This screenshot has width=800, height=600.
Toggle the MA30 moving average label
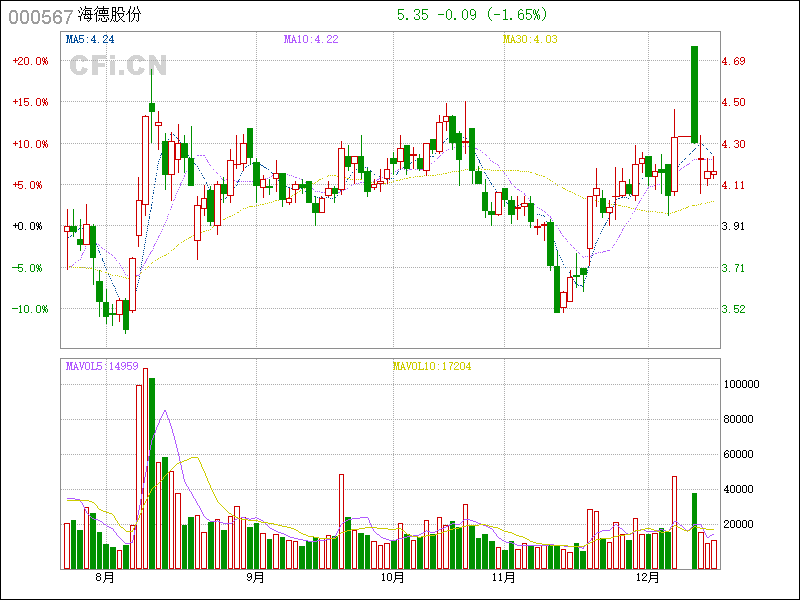point(529,40)
